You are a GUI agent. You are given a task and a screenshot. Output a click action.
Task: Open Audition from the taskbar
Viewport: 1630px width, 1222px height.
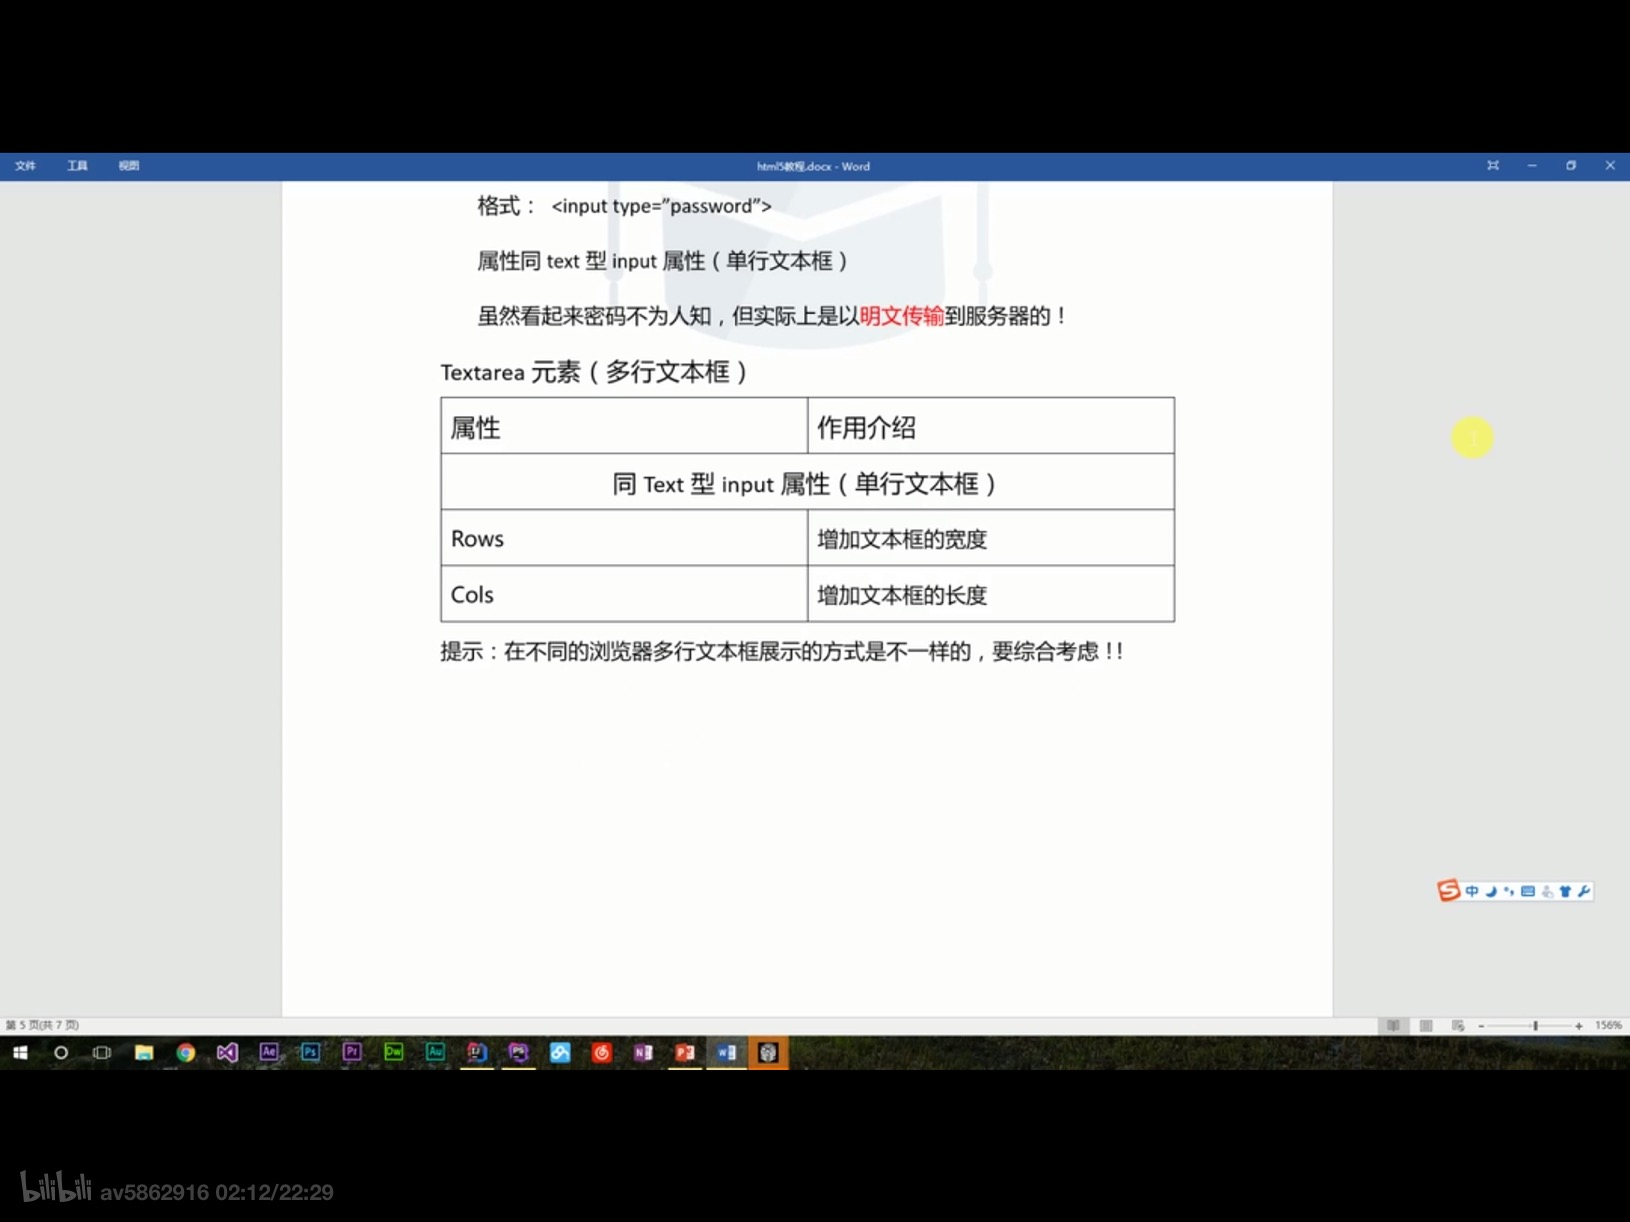(435, 1053)
